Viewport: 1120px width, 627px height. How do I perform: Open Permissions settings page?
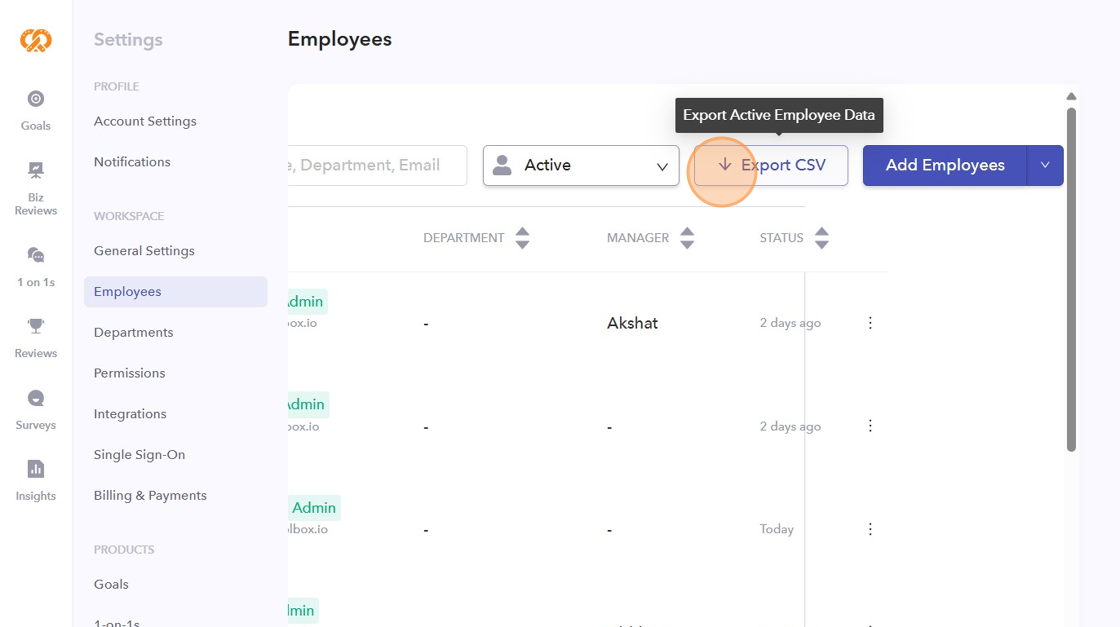[130, 374]
